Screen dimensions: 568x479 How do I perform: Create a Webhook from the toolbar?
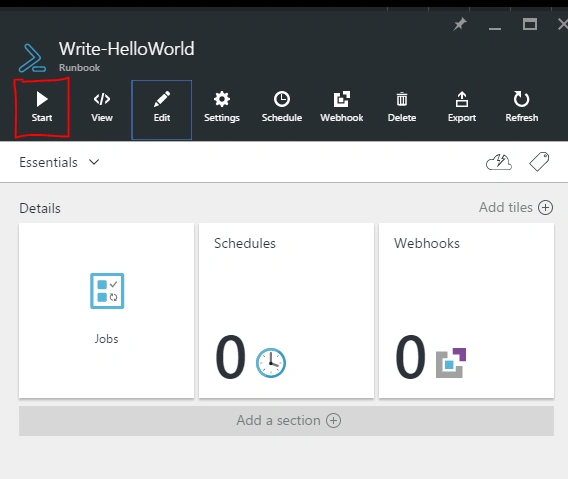(342, 108)
